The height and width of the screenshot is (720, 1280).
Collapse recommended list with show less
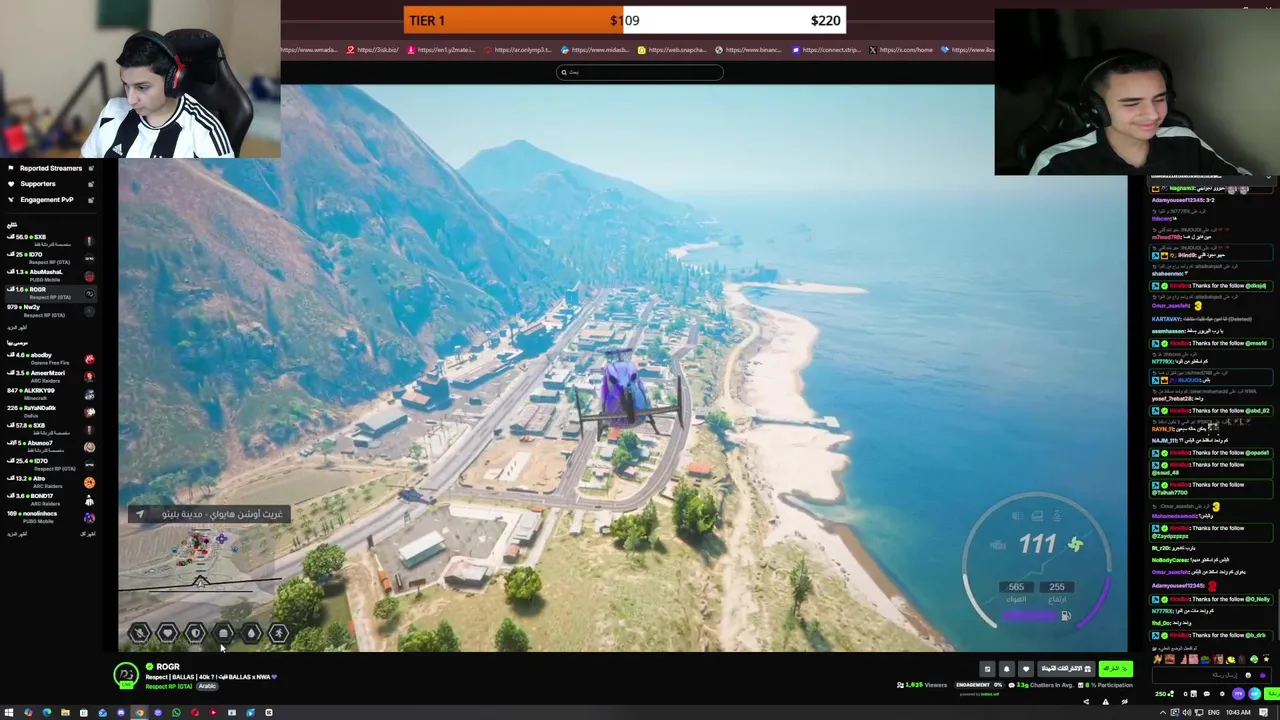[x=88, y=532]
